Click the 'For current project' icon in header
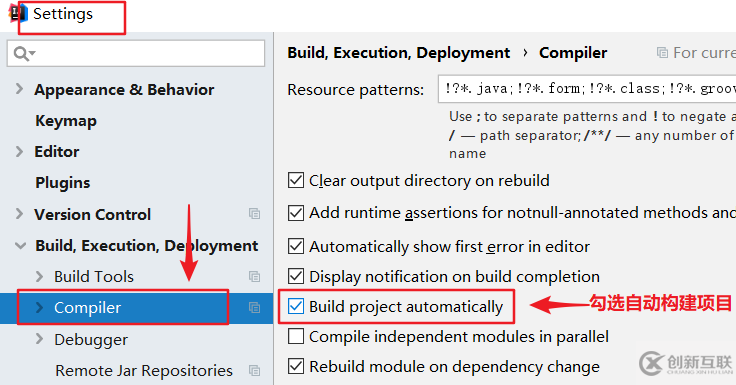 click(x=662, y=53)
